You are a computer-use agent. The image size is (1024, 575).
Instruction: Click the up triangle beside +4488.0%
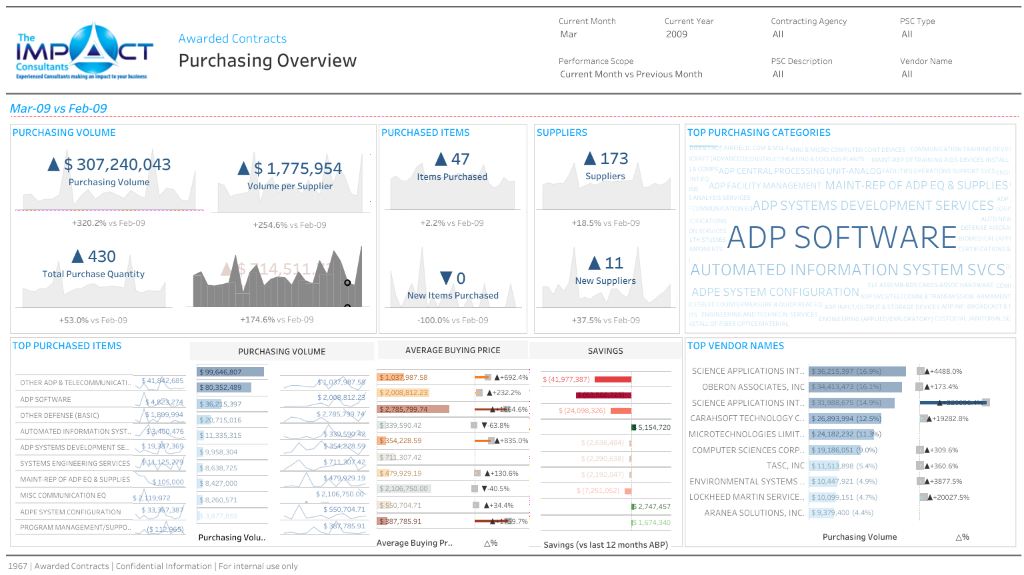927,371
